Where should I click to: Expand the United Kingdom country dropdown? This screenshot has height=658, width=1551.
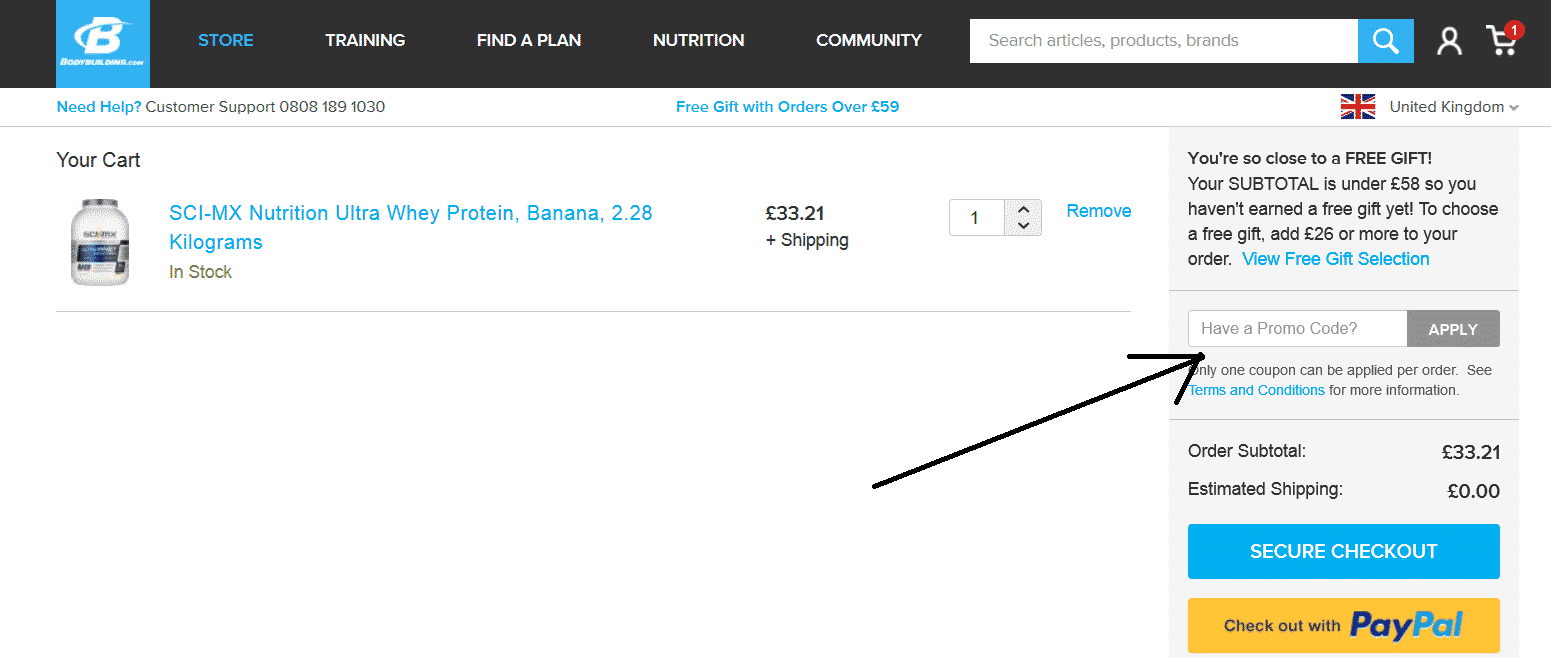1514,108
